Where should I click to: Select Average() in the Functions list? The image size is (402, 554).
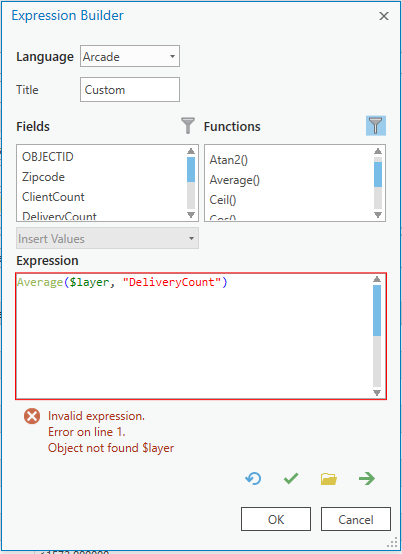[235, 180]
